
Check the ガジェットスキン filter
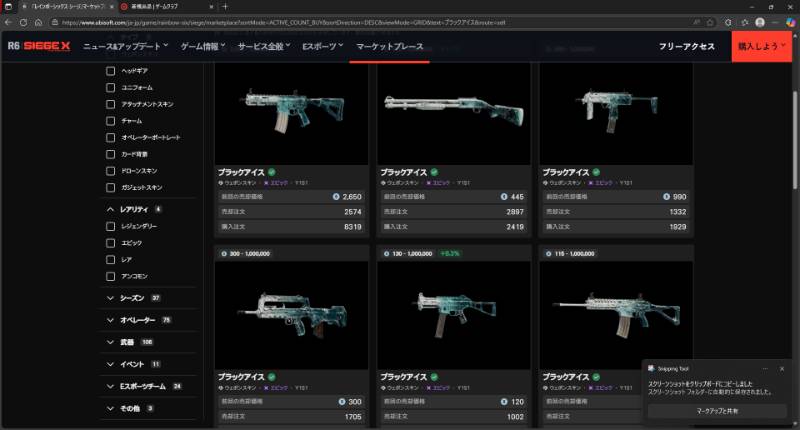coord(110,187)
